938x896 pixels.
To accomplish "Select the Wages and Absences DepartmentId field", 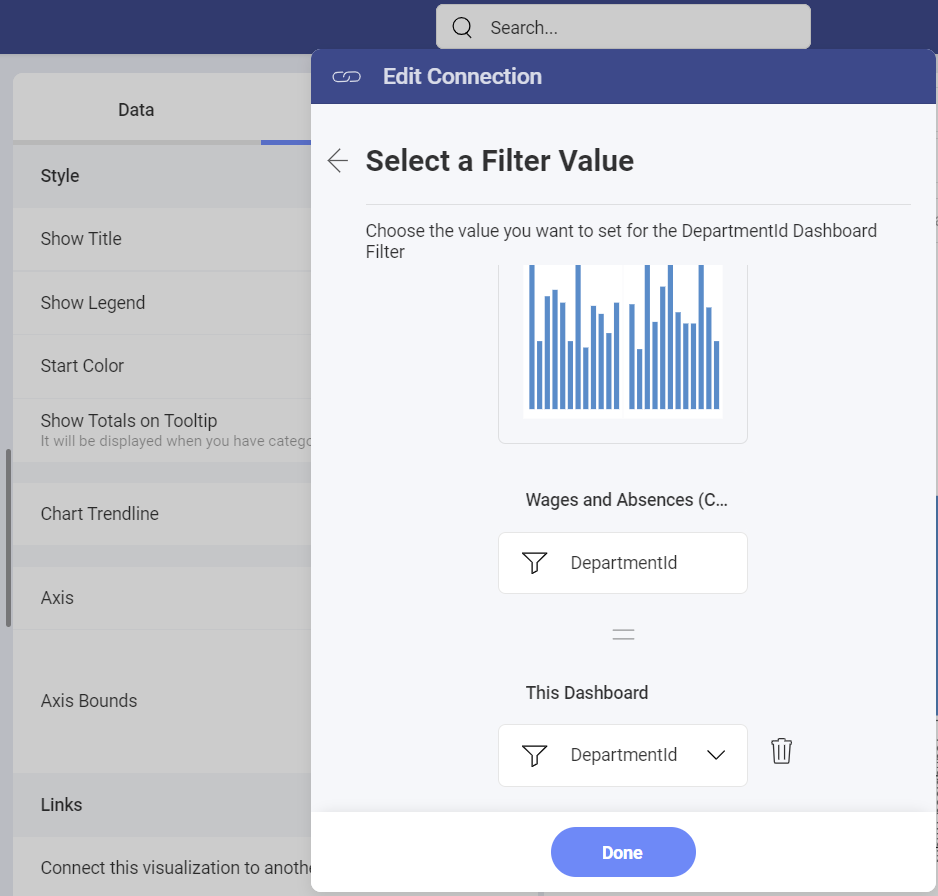I will (623, 563).
